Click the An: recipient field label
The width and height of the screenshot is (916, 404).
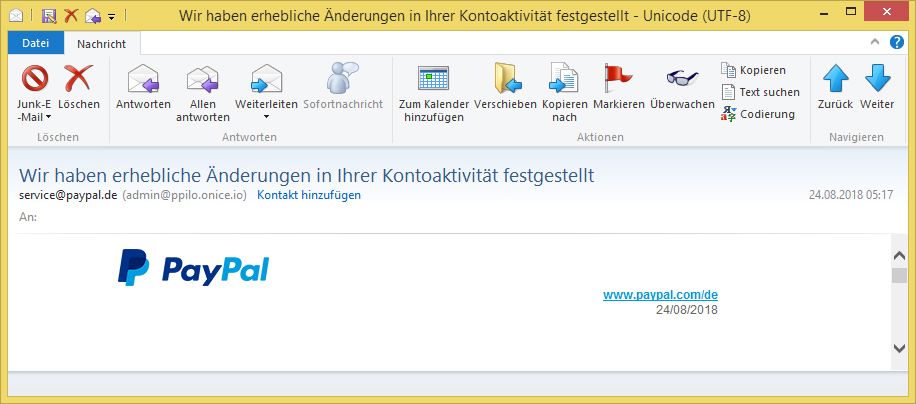27,217
